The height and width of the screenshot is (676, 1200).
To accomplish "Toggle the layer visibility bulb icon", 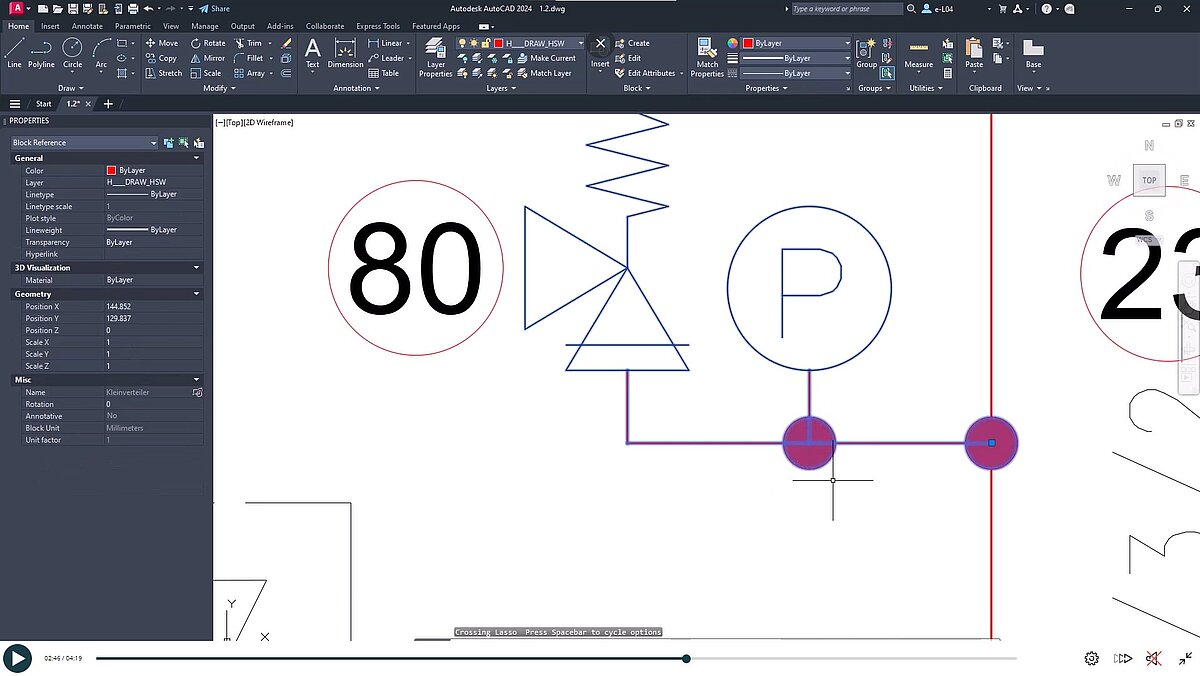I will (462, 43).
